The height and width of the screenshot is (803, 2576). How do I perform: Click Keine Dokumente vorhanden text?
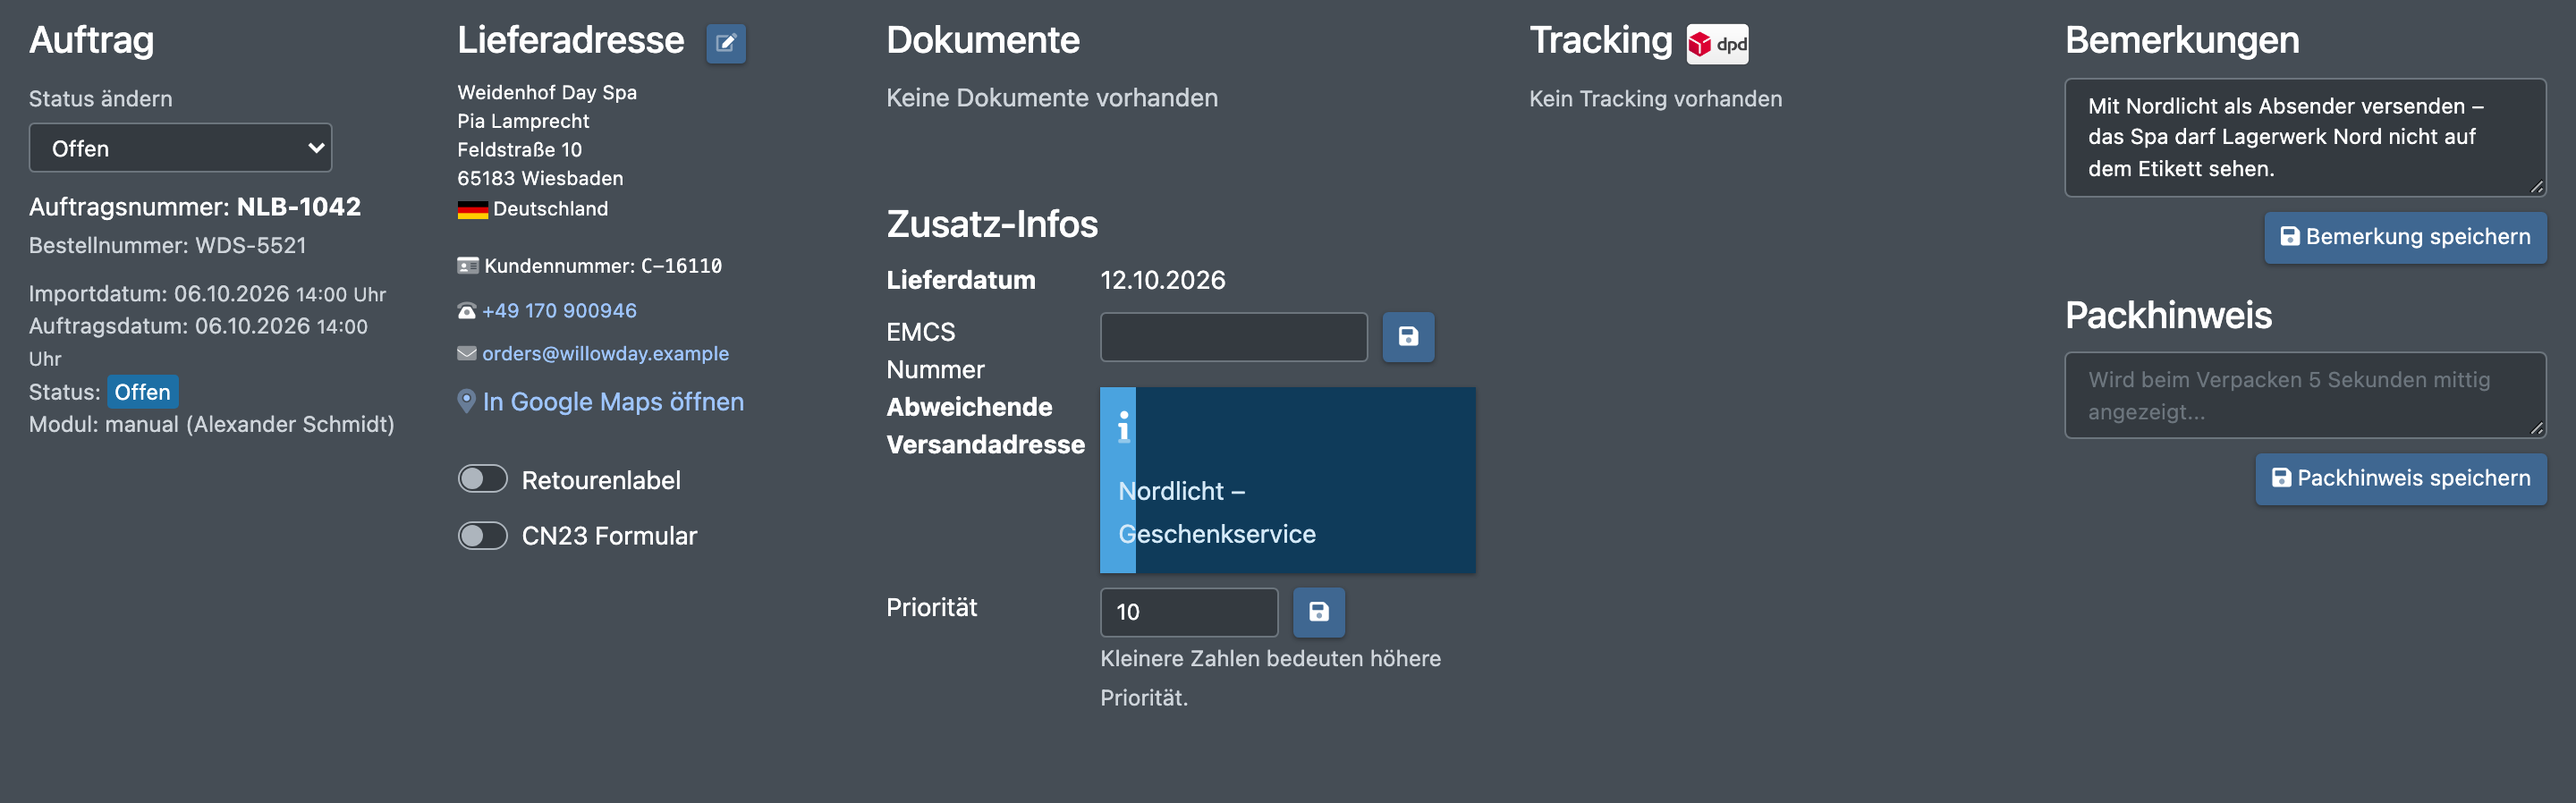click(1051, 98)
